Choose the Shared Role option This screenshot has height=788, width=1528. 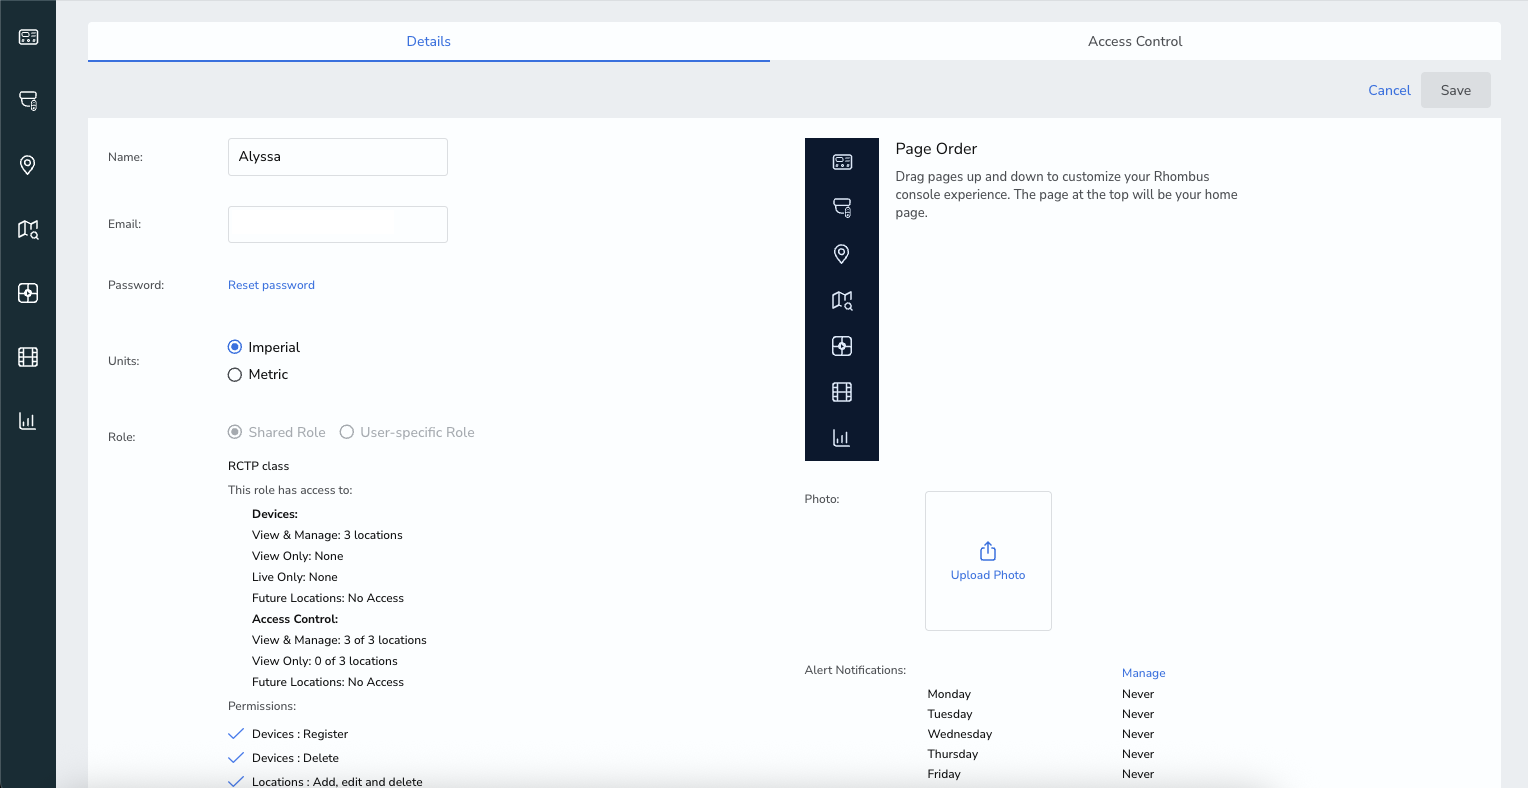point(235,432)
